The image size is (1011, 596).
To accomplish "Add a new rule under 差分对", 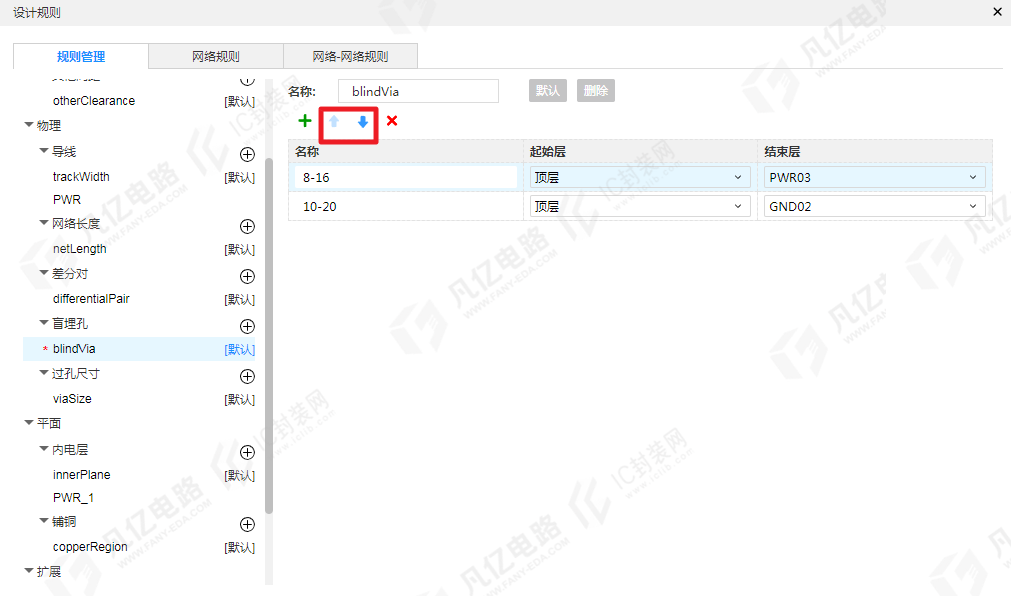I will click(248, 277).
